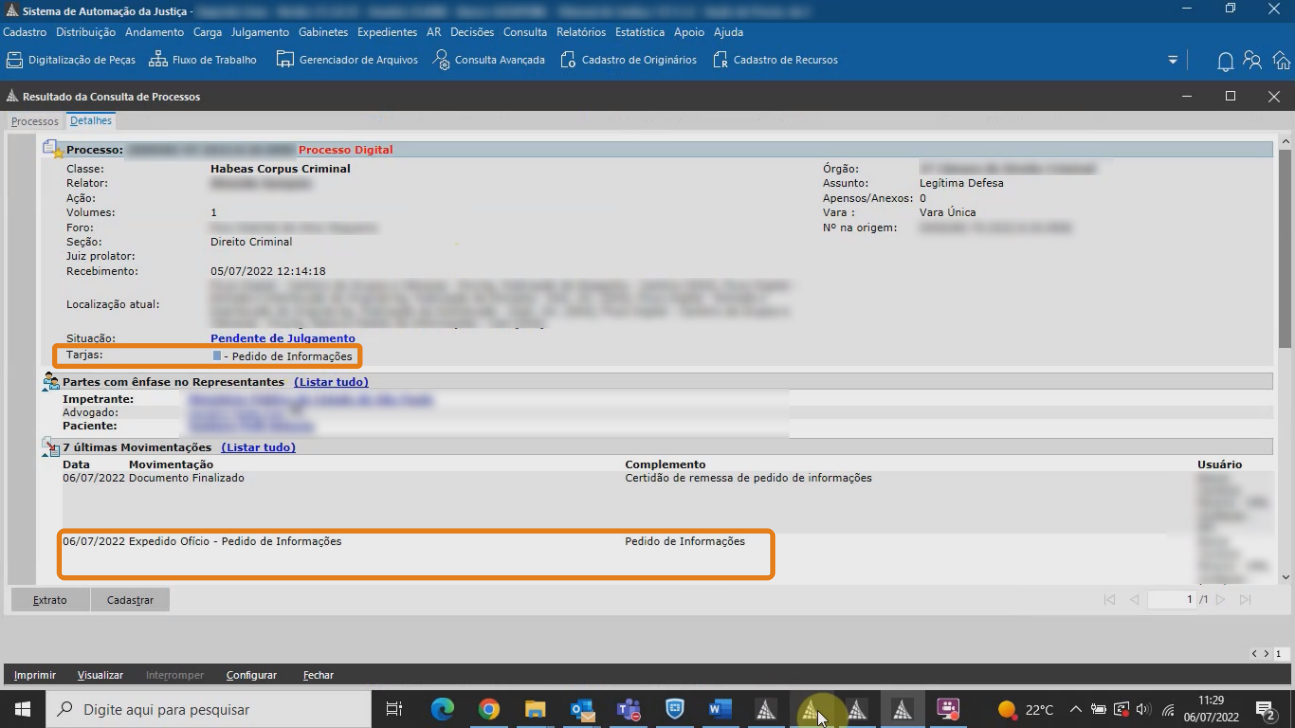
Task: Show hidden system tray icons
Action: (x=1076, y=710)
